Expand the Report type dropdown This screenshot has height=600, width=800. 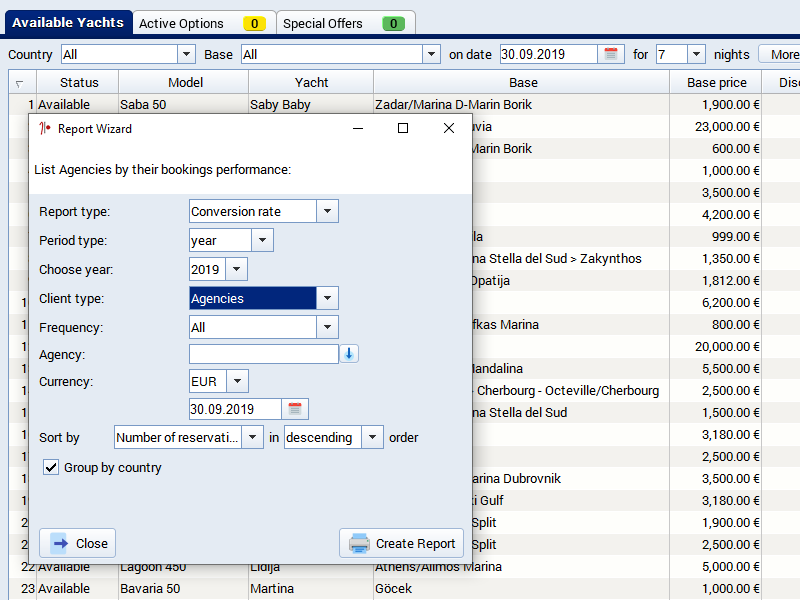coord(328,212)
